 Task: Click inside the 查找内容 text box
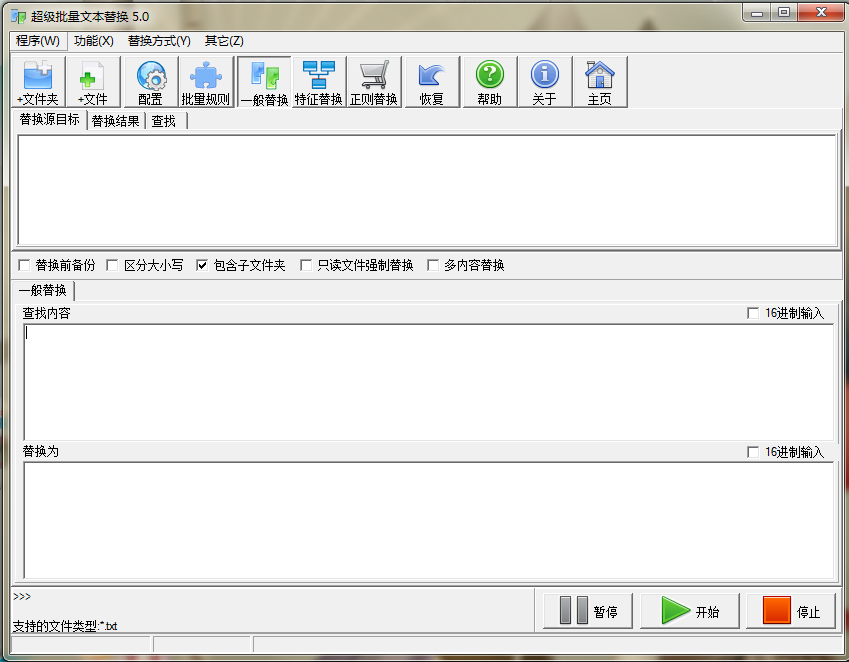428,382
